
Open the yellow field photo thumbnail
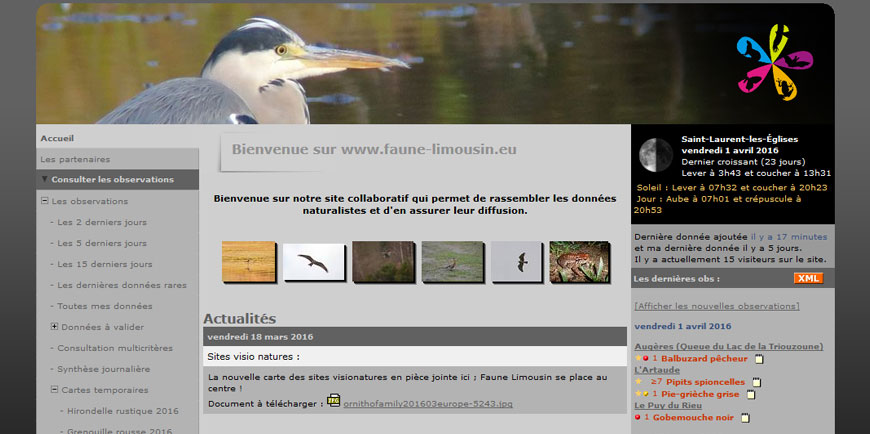249,261
